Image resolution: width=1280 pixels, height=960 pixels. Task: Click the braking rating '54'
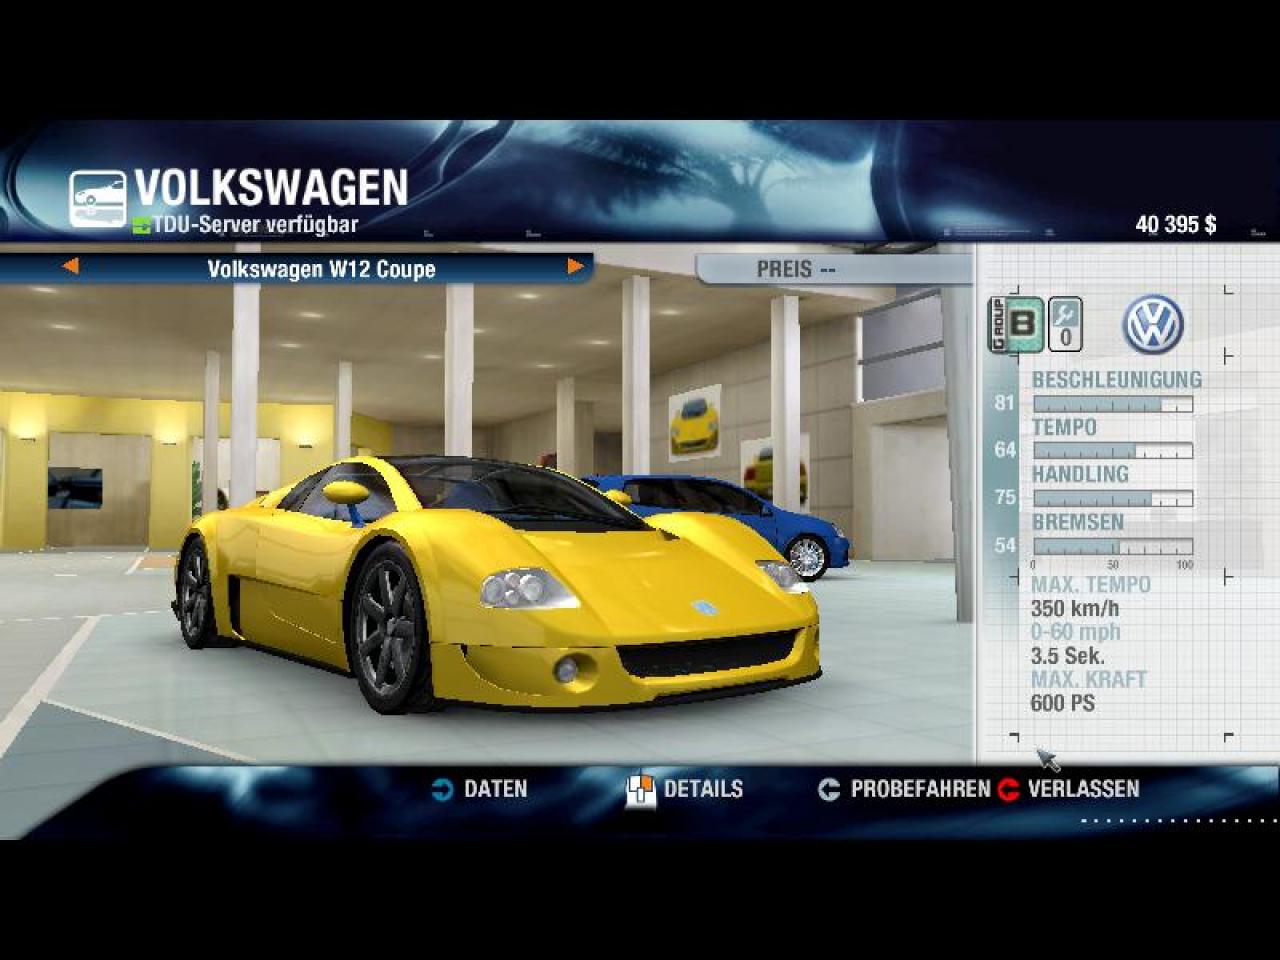tap(1005, 545)
